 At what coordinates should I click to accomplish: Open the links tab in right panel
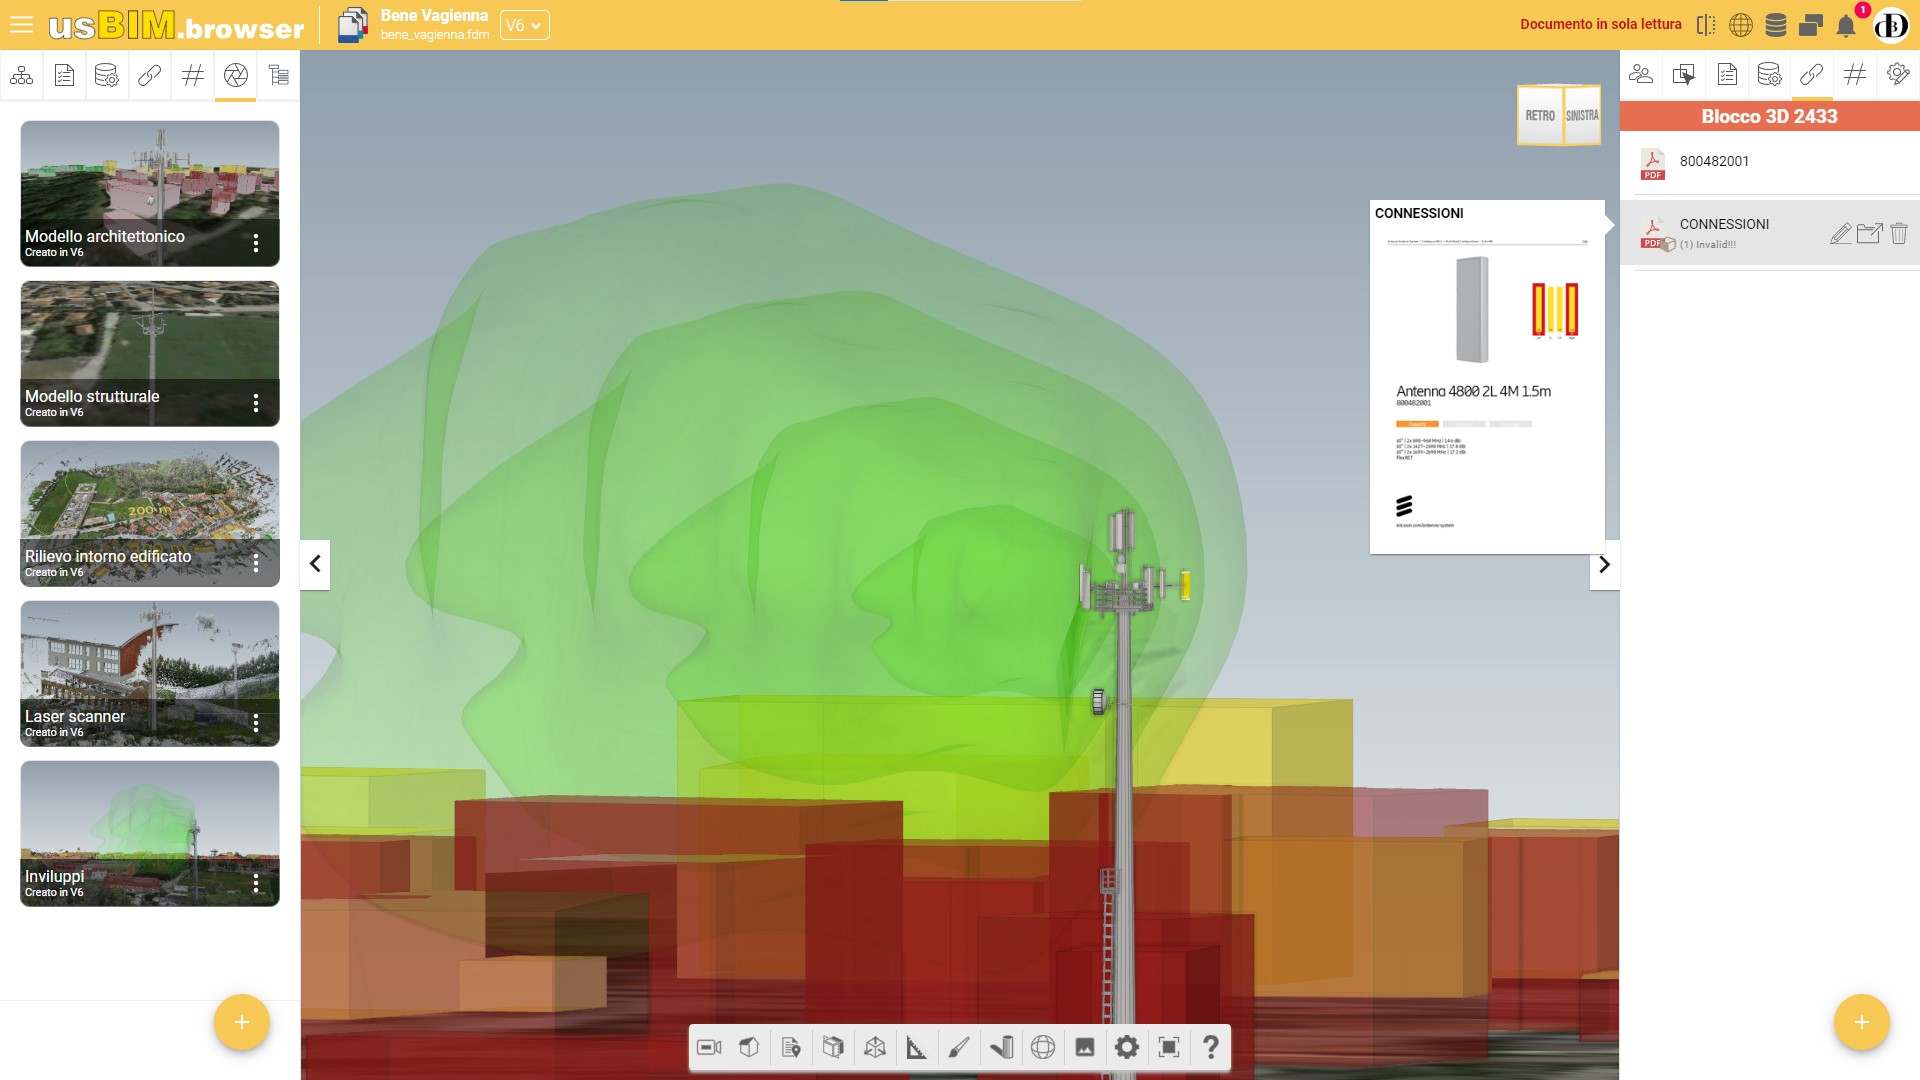coord(1811,75)
